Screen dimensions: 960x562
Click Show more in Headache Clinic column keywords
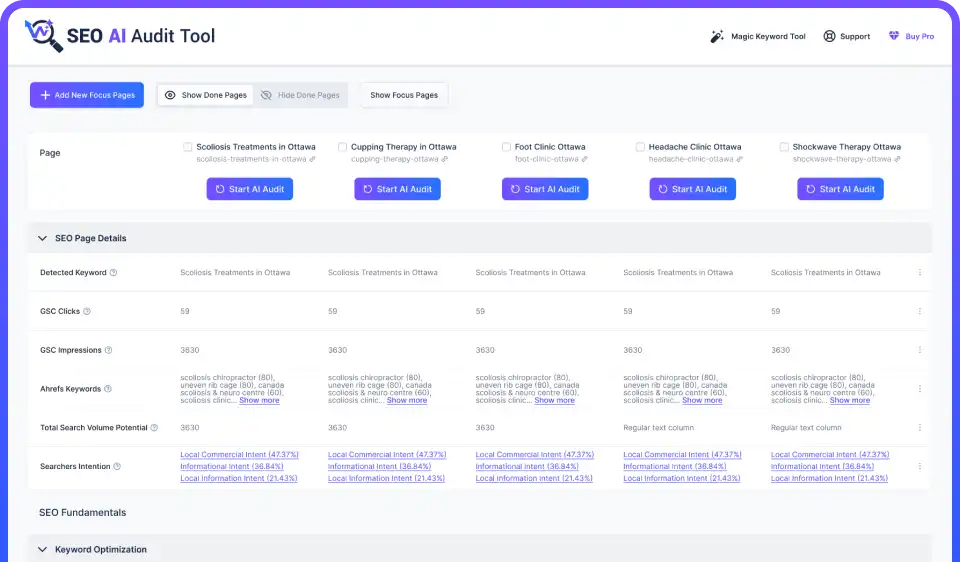(x=702, y=400)
